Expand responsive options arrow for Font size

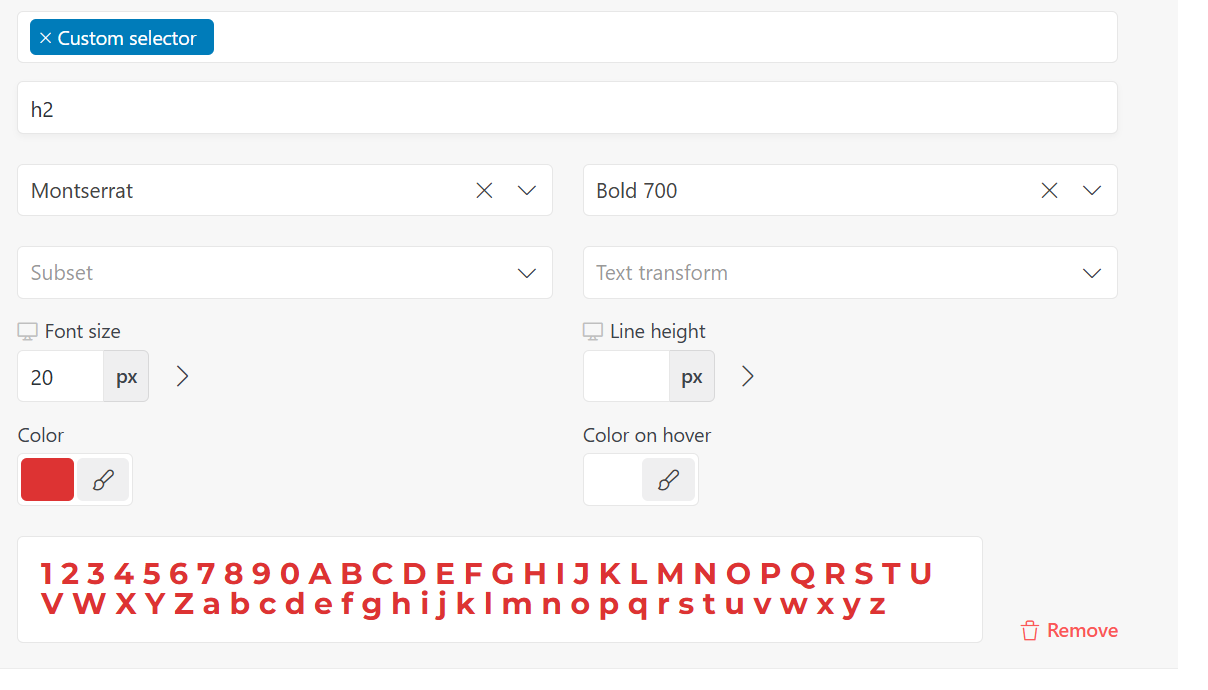[x=182, y=376]
